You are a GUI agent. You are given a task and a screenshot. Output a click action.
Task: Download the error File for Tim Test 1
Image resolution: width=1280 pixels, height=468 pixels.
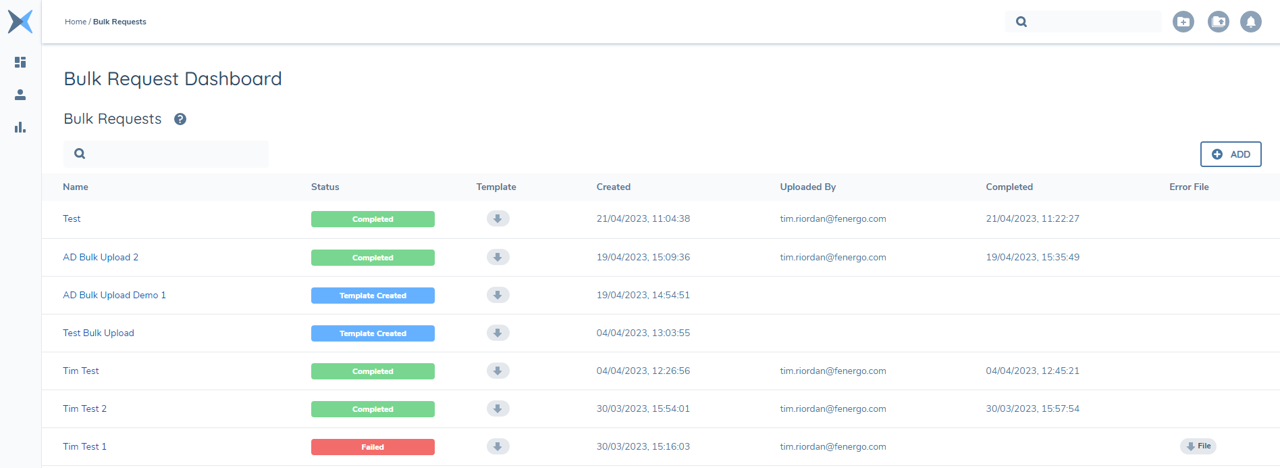tap(1198, 447)
